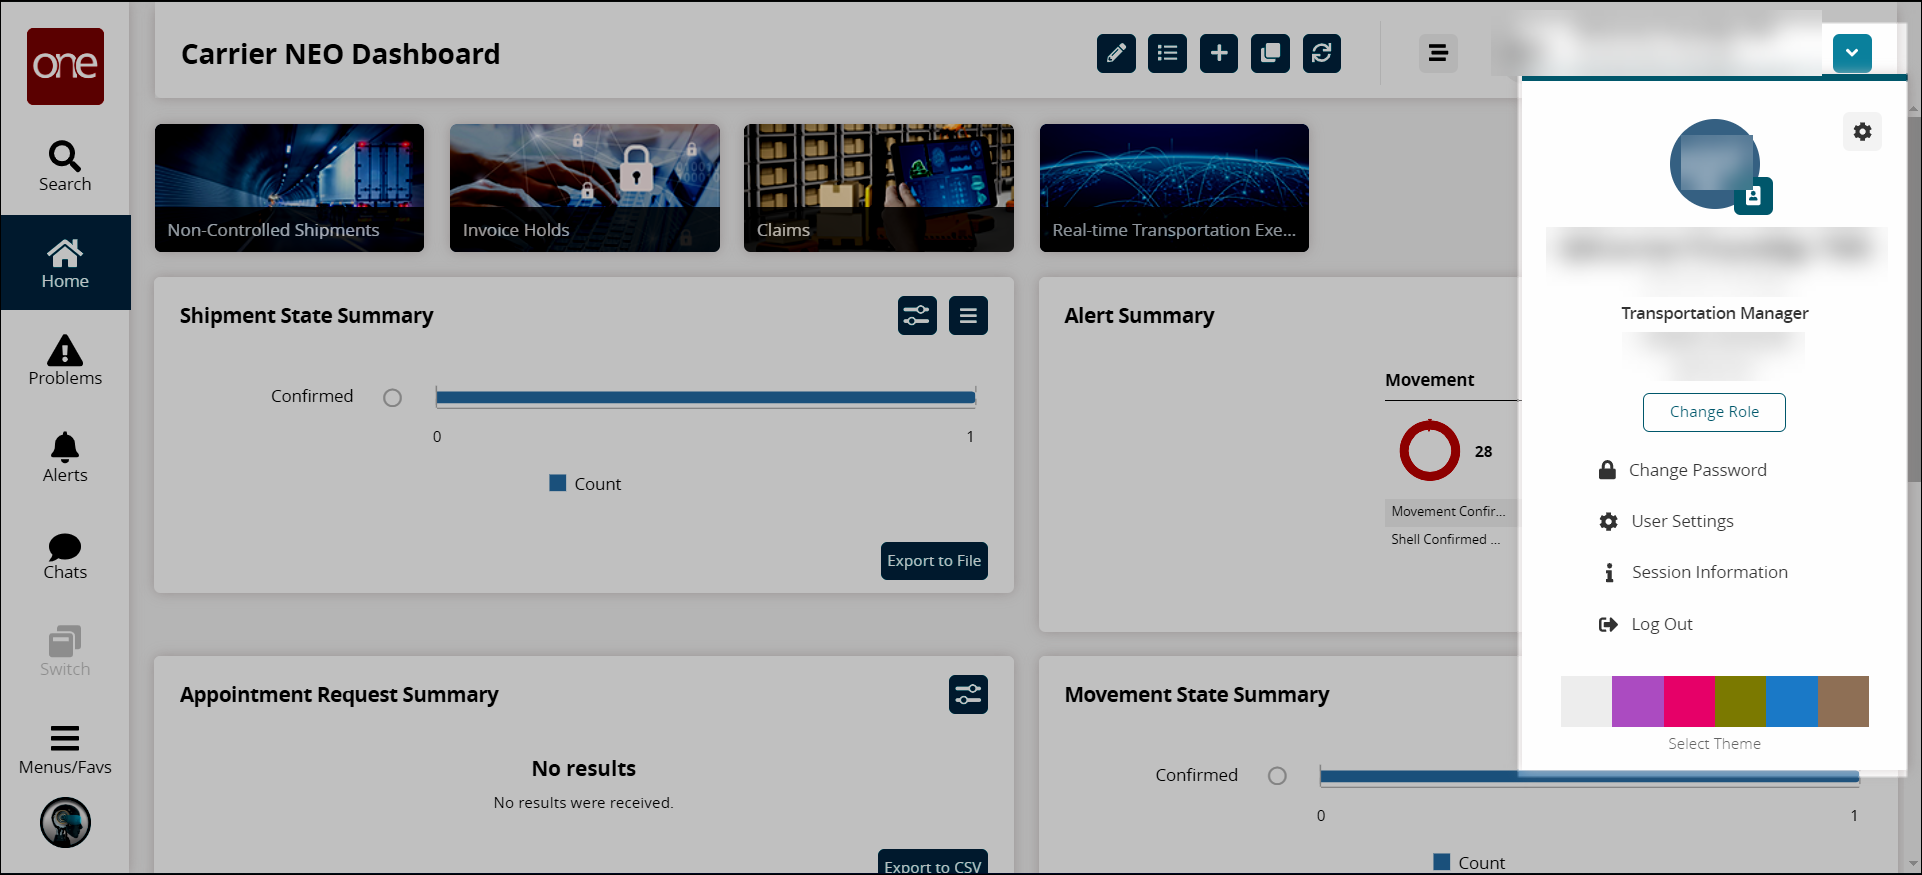
Task: Click the Transportation Manager role label
Action: click(x=1714, y=313)
